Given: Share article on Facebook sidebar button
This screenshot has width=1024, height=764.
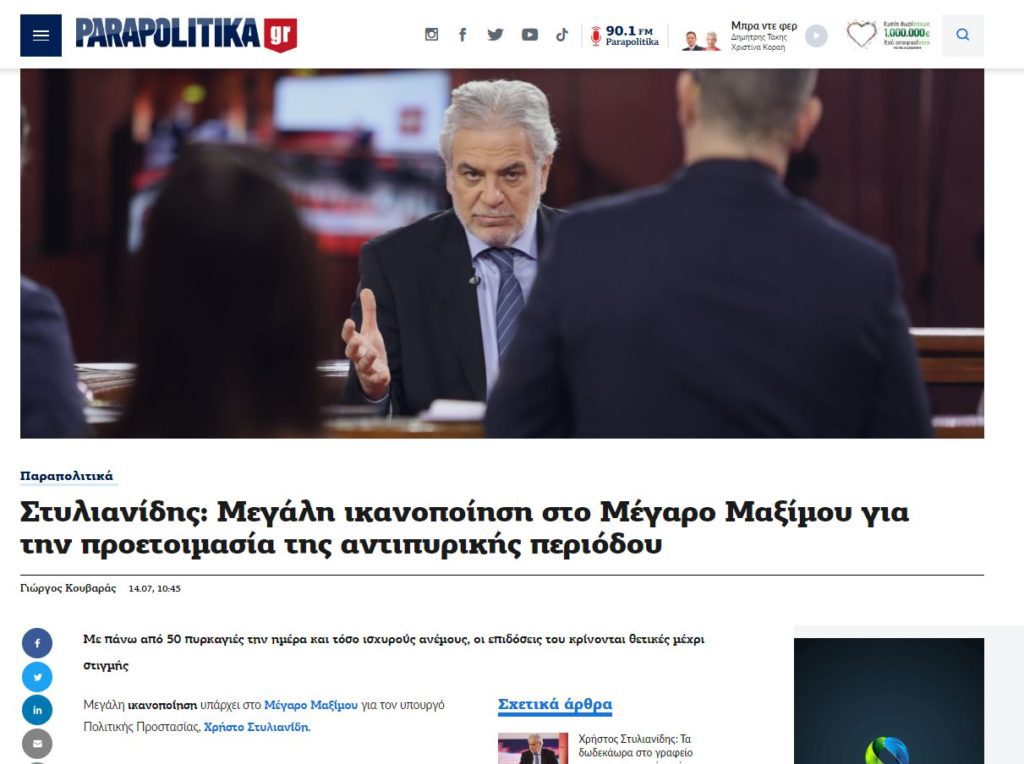Looking at the screenshot, I should 37,643.
